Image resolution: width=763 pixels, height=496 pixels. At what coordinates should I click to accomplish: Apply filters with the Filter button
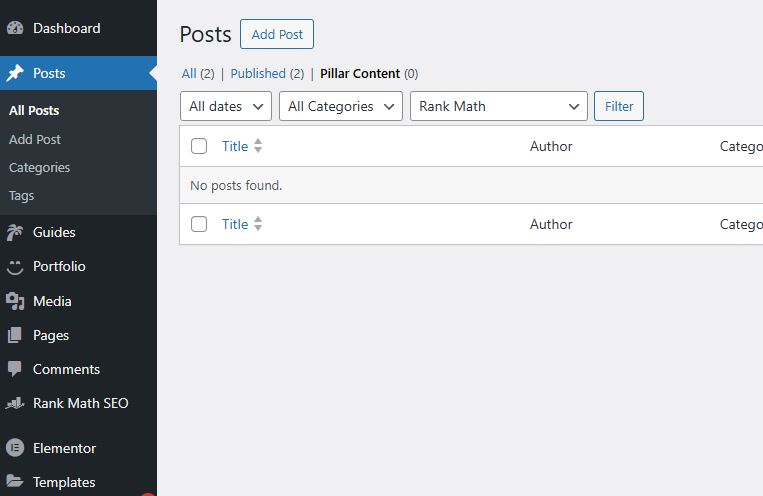pos(619,106)
